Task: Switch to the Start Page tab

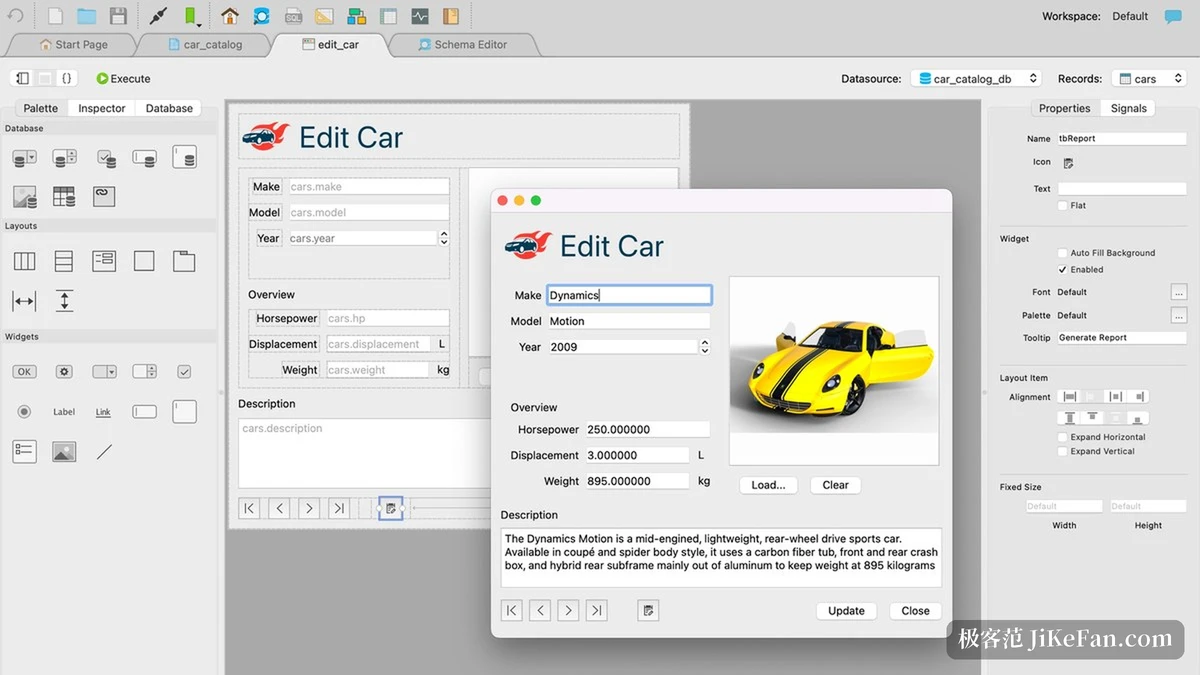Action: pos(73,45)
